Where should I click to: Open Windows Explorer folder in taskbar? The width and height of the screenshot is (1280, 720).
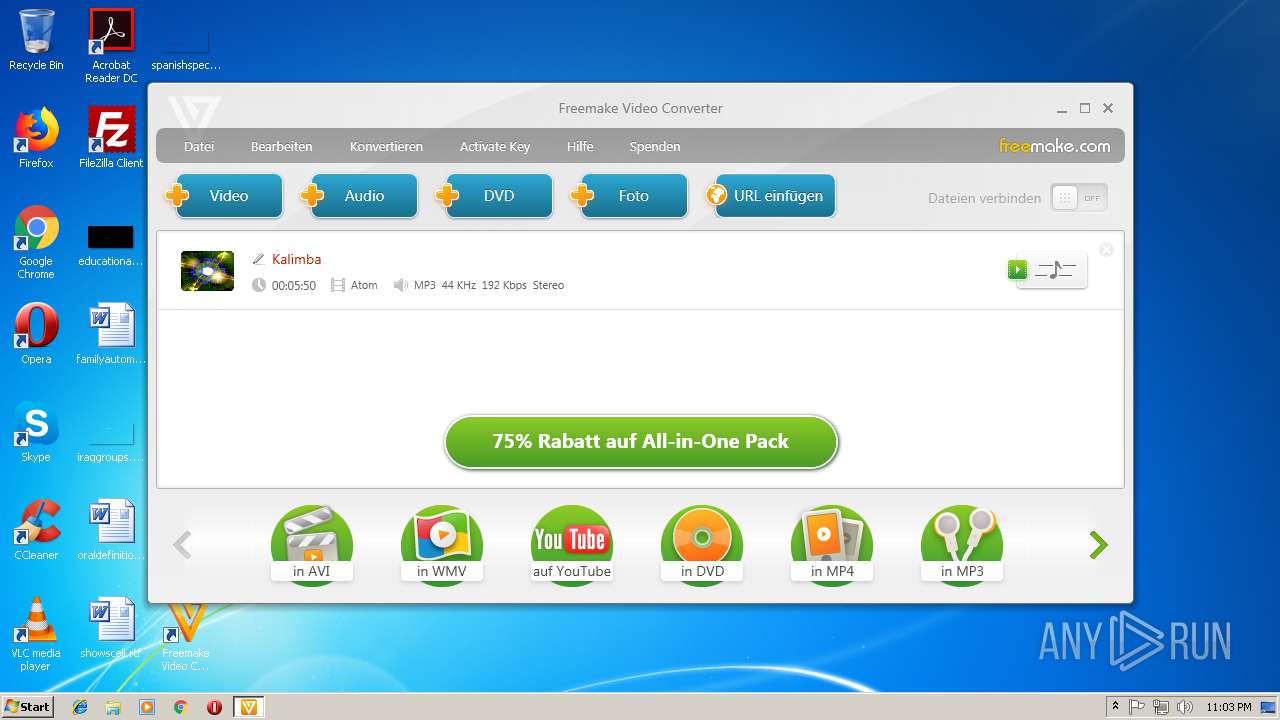pyautogui.click(x=113, y=707)
